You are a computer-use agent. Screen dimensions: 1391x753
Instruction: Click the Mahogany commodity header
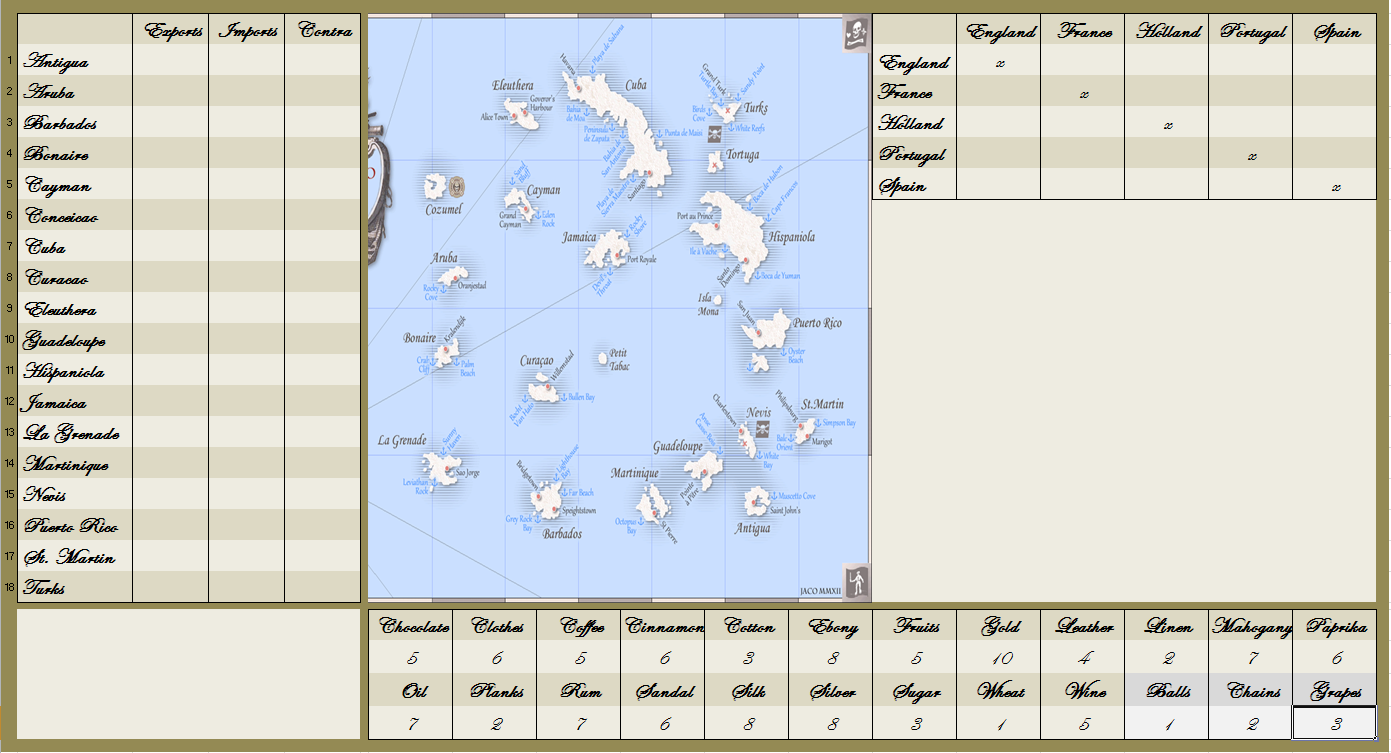1251,626
